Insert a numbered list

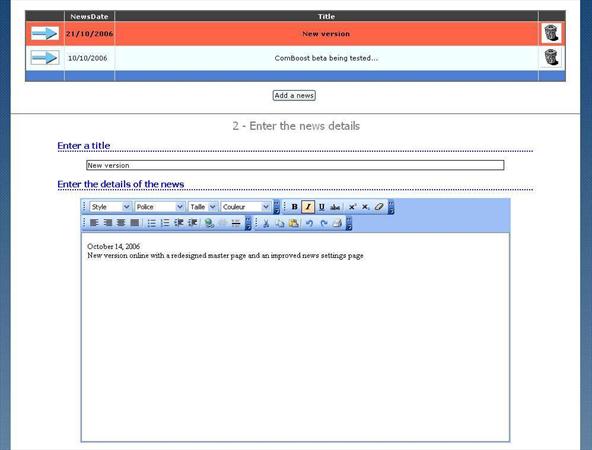click(165, 223)
